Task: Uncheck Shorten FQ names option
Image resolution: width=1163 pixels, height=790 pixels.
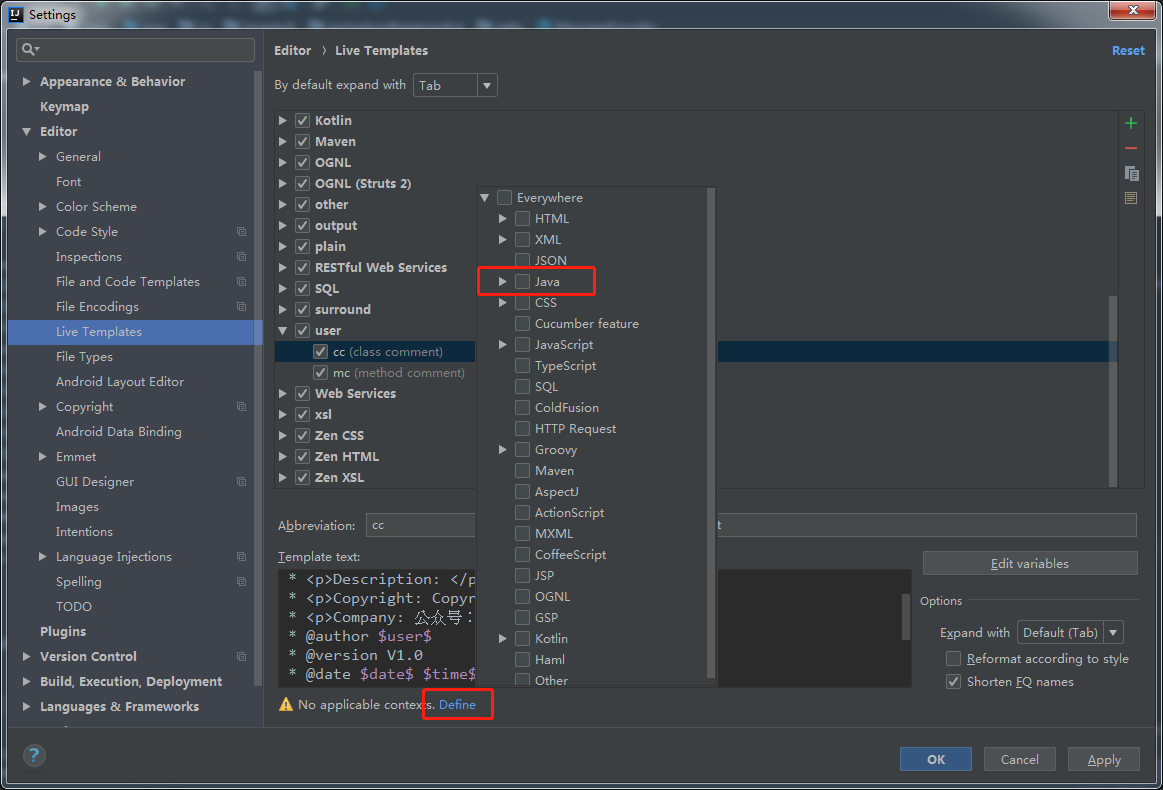Action: click(953, 682)
